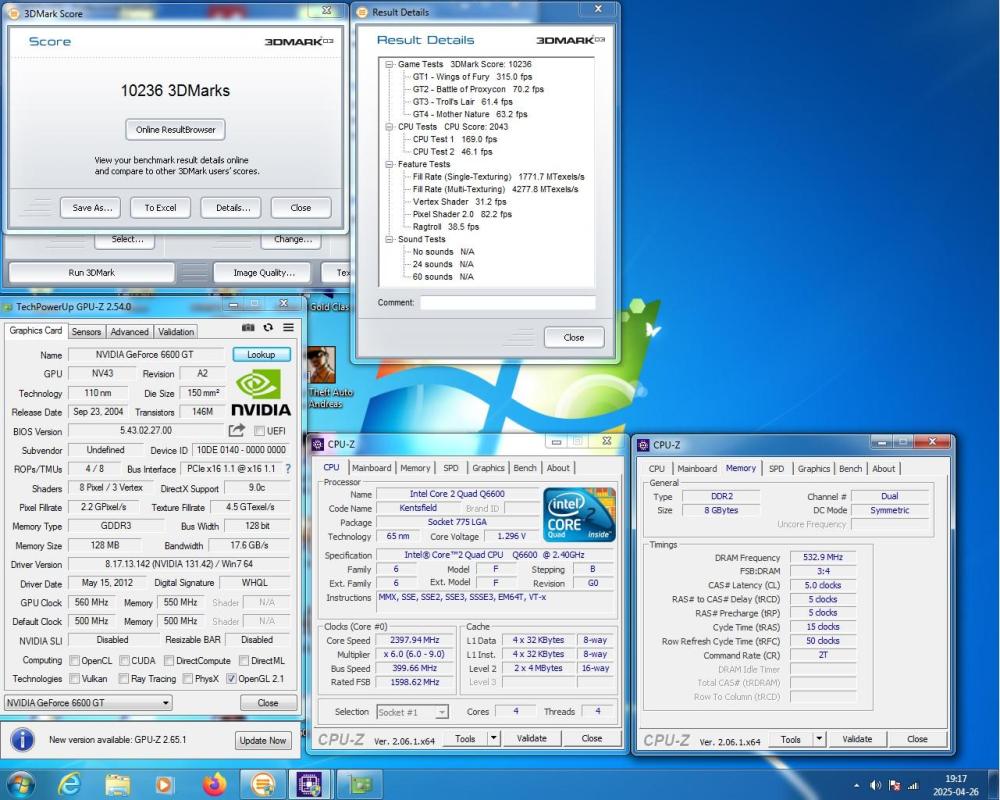Viewport: 1000px width, 800px height.
Task: Open the SPD tab in CPU-Z
Action: coord(451,467)
